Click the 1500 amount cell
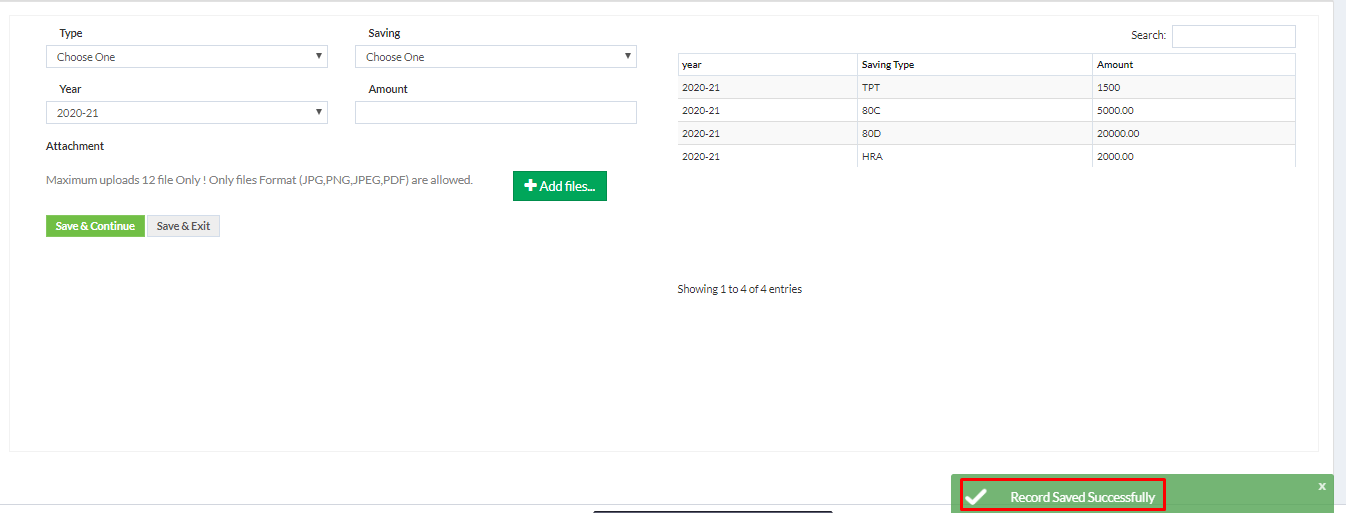This screenshot has width=1346, height=513. pos(1194,88)
